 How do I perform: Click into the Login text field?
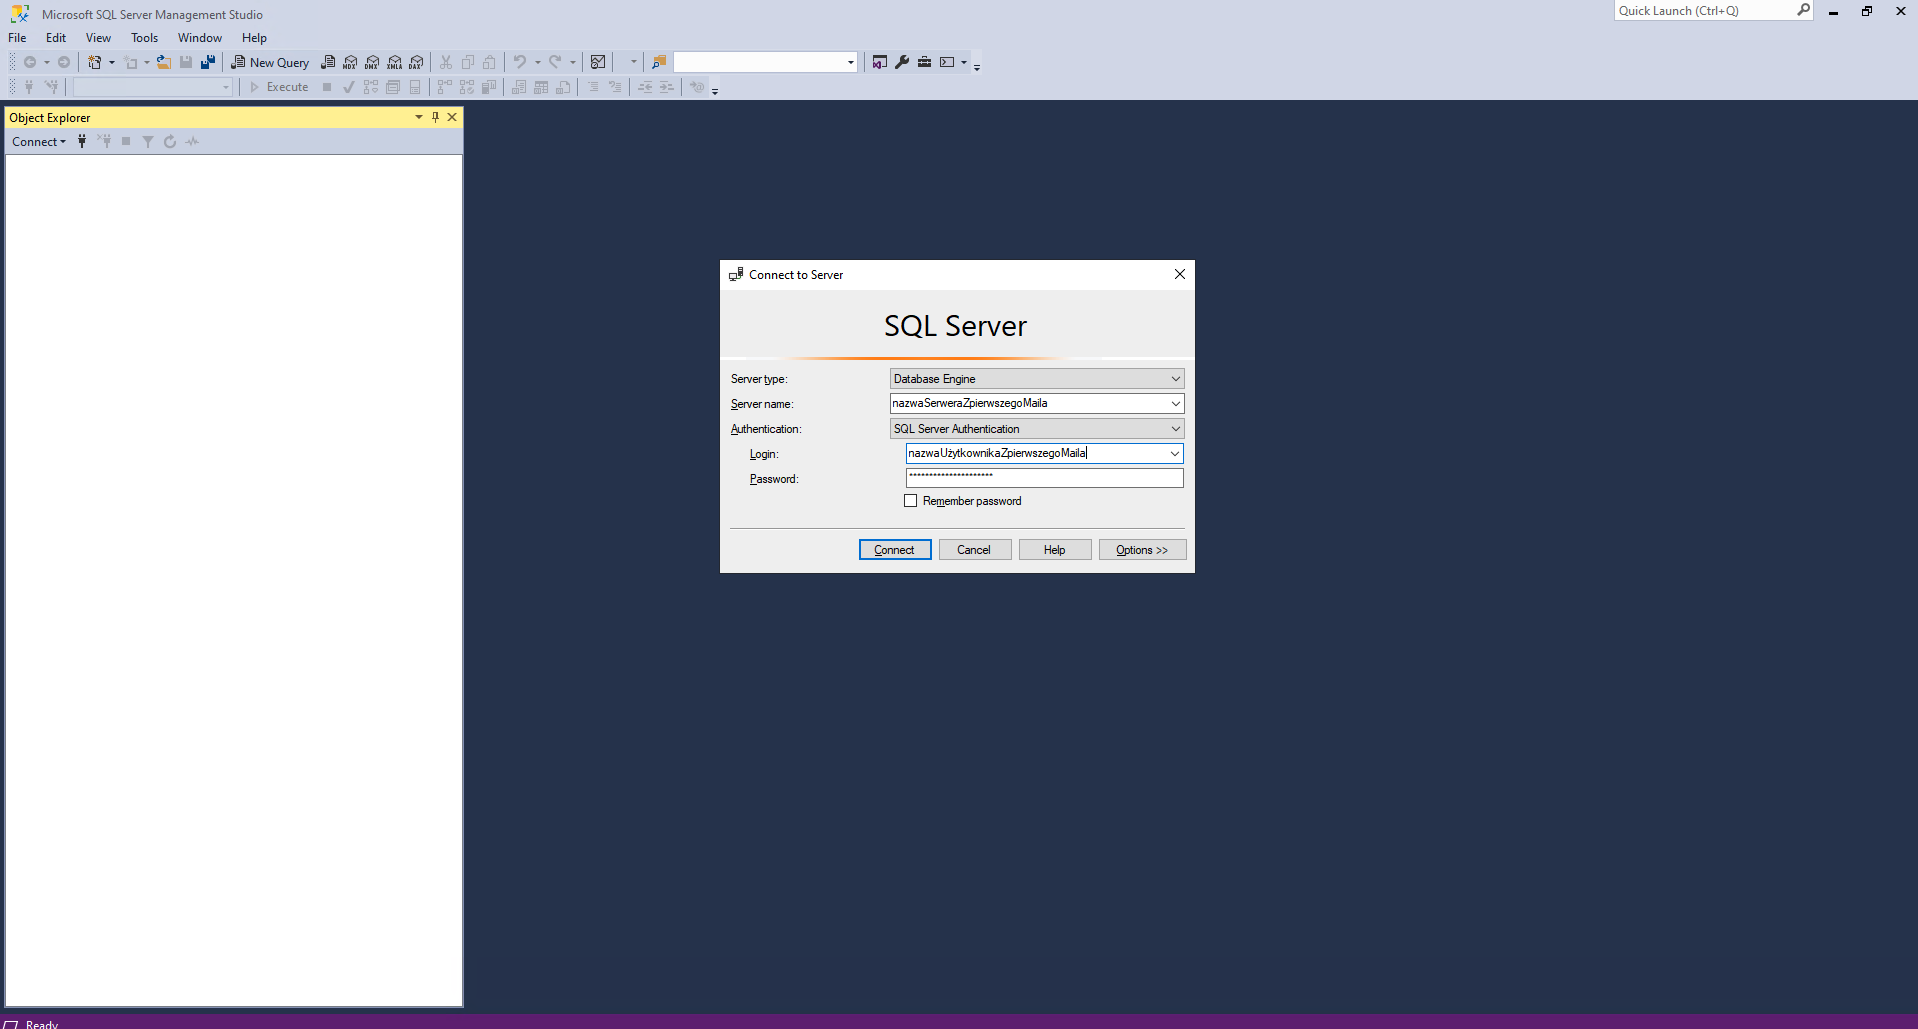click(x=1036, y=453)
